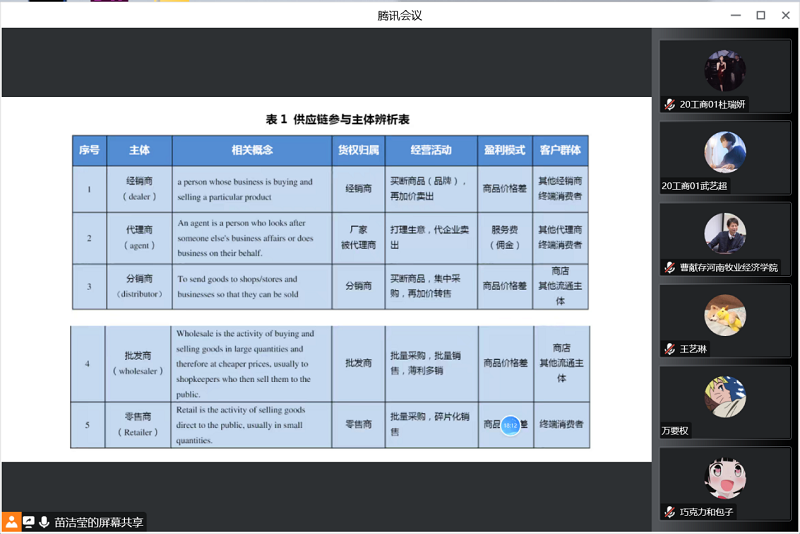Select 曹献存河南牧业经济学院 participant avatar
The height and width of the screenshot is (534, 800).
click(x=725, y=234)
